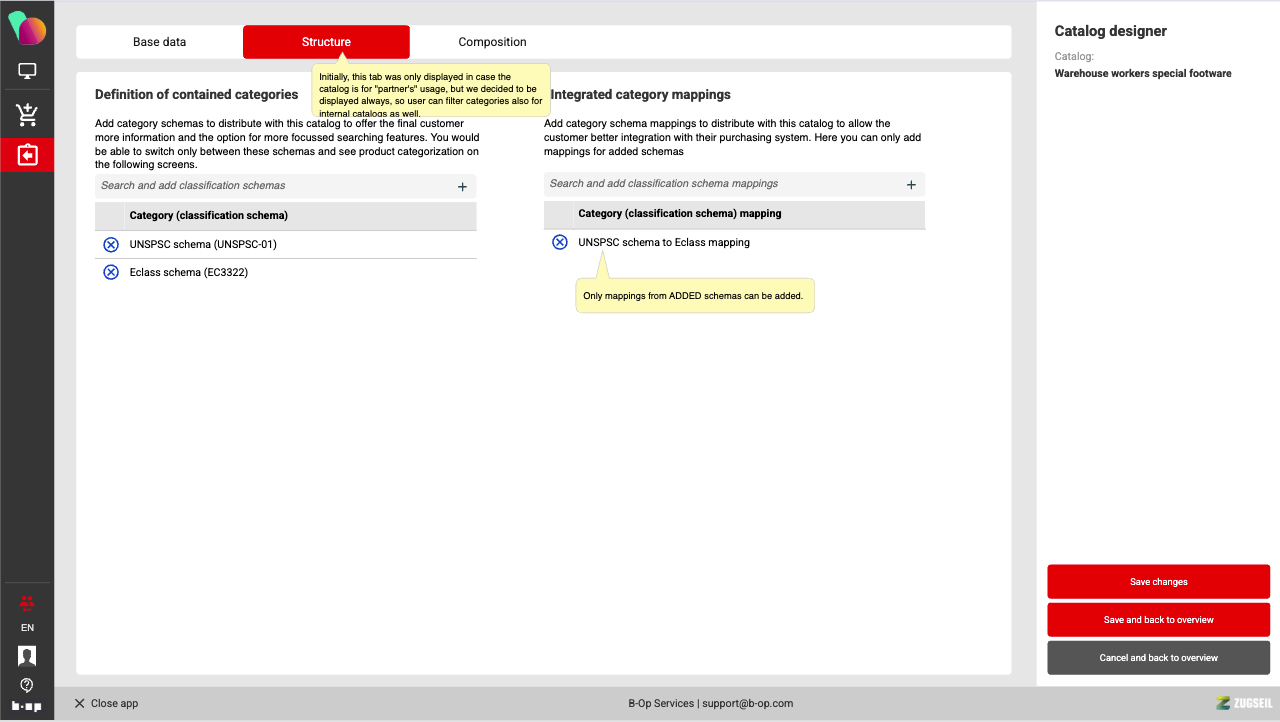Image resolution: width=1280 pixels, height=722 pixels.
Task: Select the red catalog import sidebar icon
Action: pos(27,155)
